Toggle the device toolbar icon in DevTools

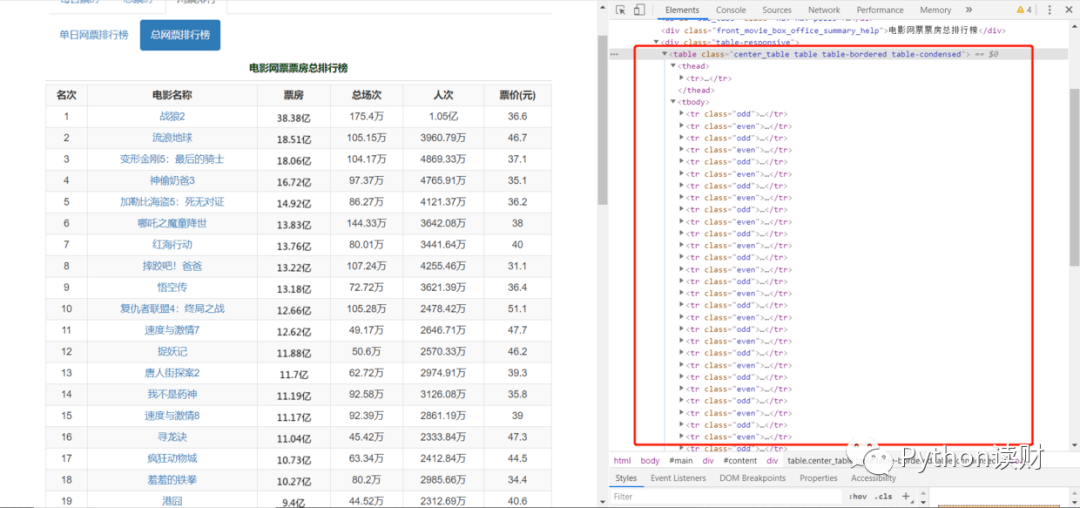[x=638, y=10]
